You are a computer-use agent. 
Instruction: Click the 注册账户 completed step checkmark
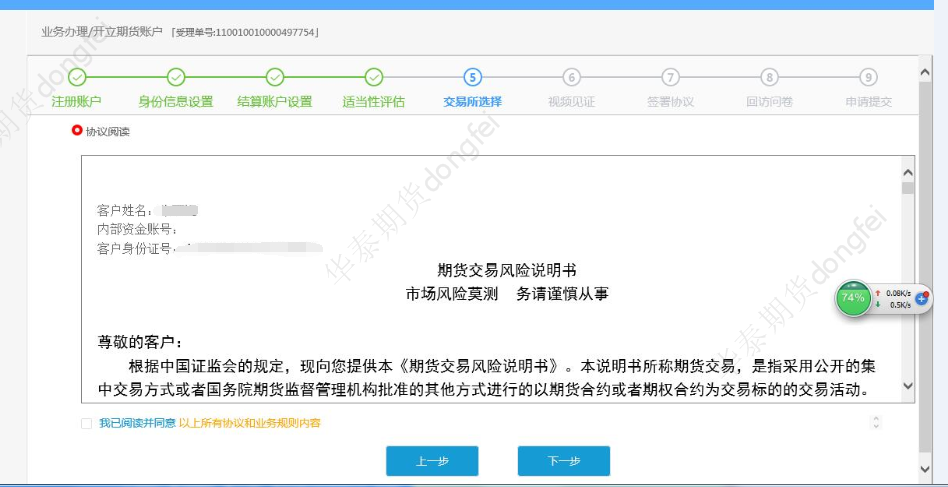[x=77, y=77]
